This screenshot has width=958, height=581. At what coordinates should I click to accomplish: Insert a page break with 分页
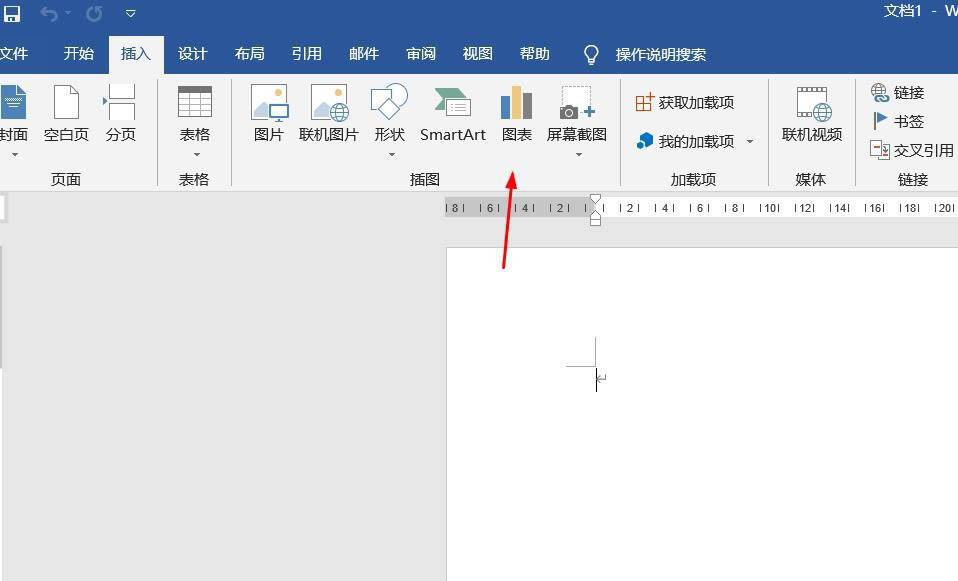(x=121, y=112)
